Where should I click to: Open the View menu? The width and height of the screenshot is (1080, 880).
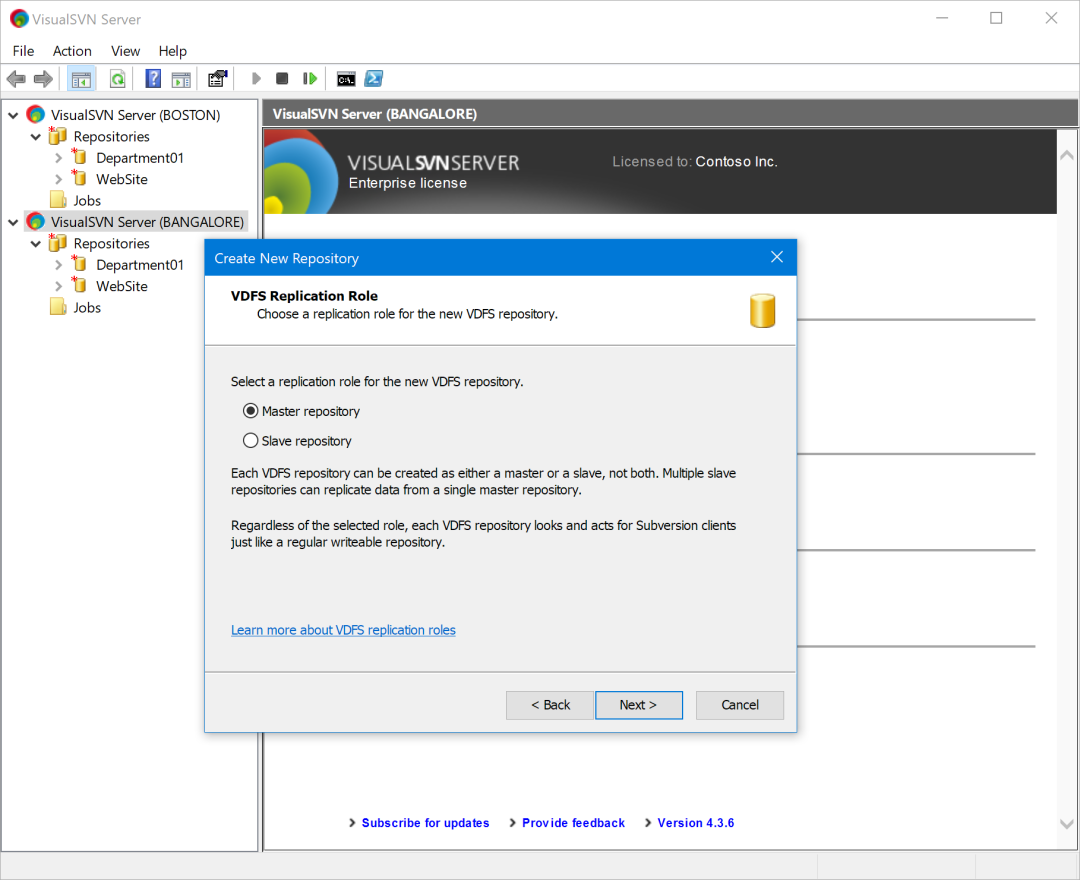[125, 51]
